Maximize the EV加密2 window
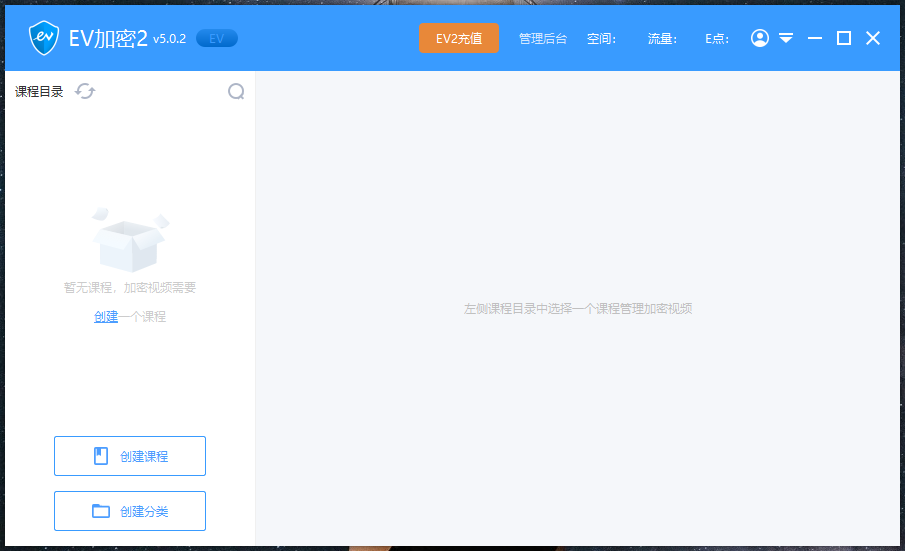The height and width of the screenshot is (551, 905). click(844, 38)
